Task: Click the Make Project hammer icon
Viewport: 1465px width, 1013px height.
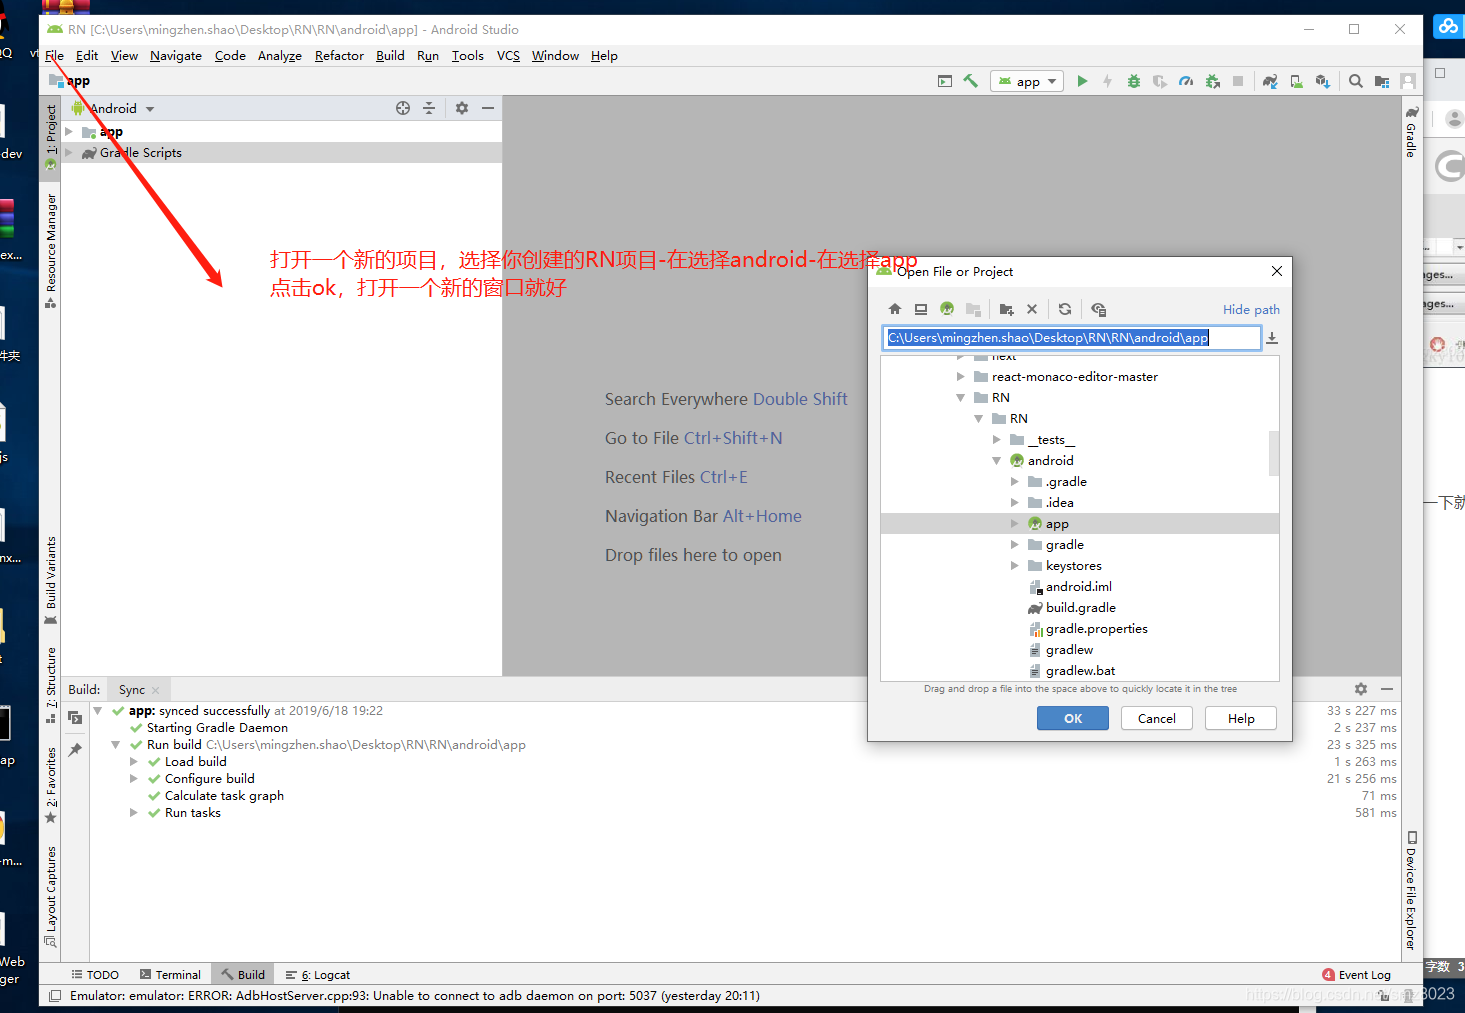Action: tap(970, 81)
